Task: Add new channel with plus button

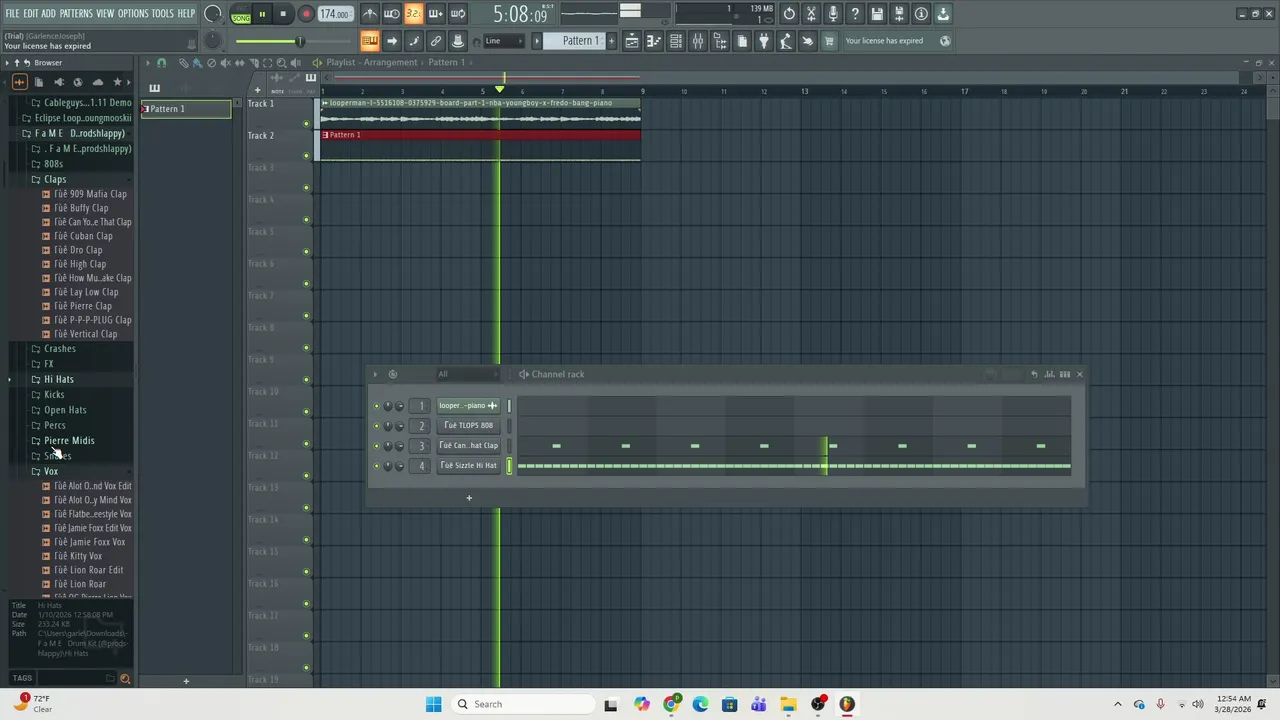Action: click(469, 497)
